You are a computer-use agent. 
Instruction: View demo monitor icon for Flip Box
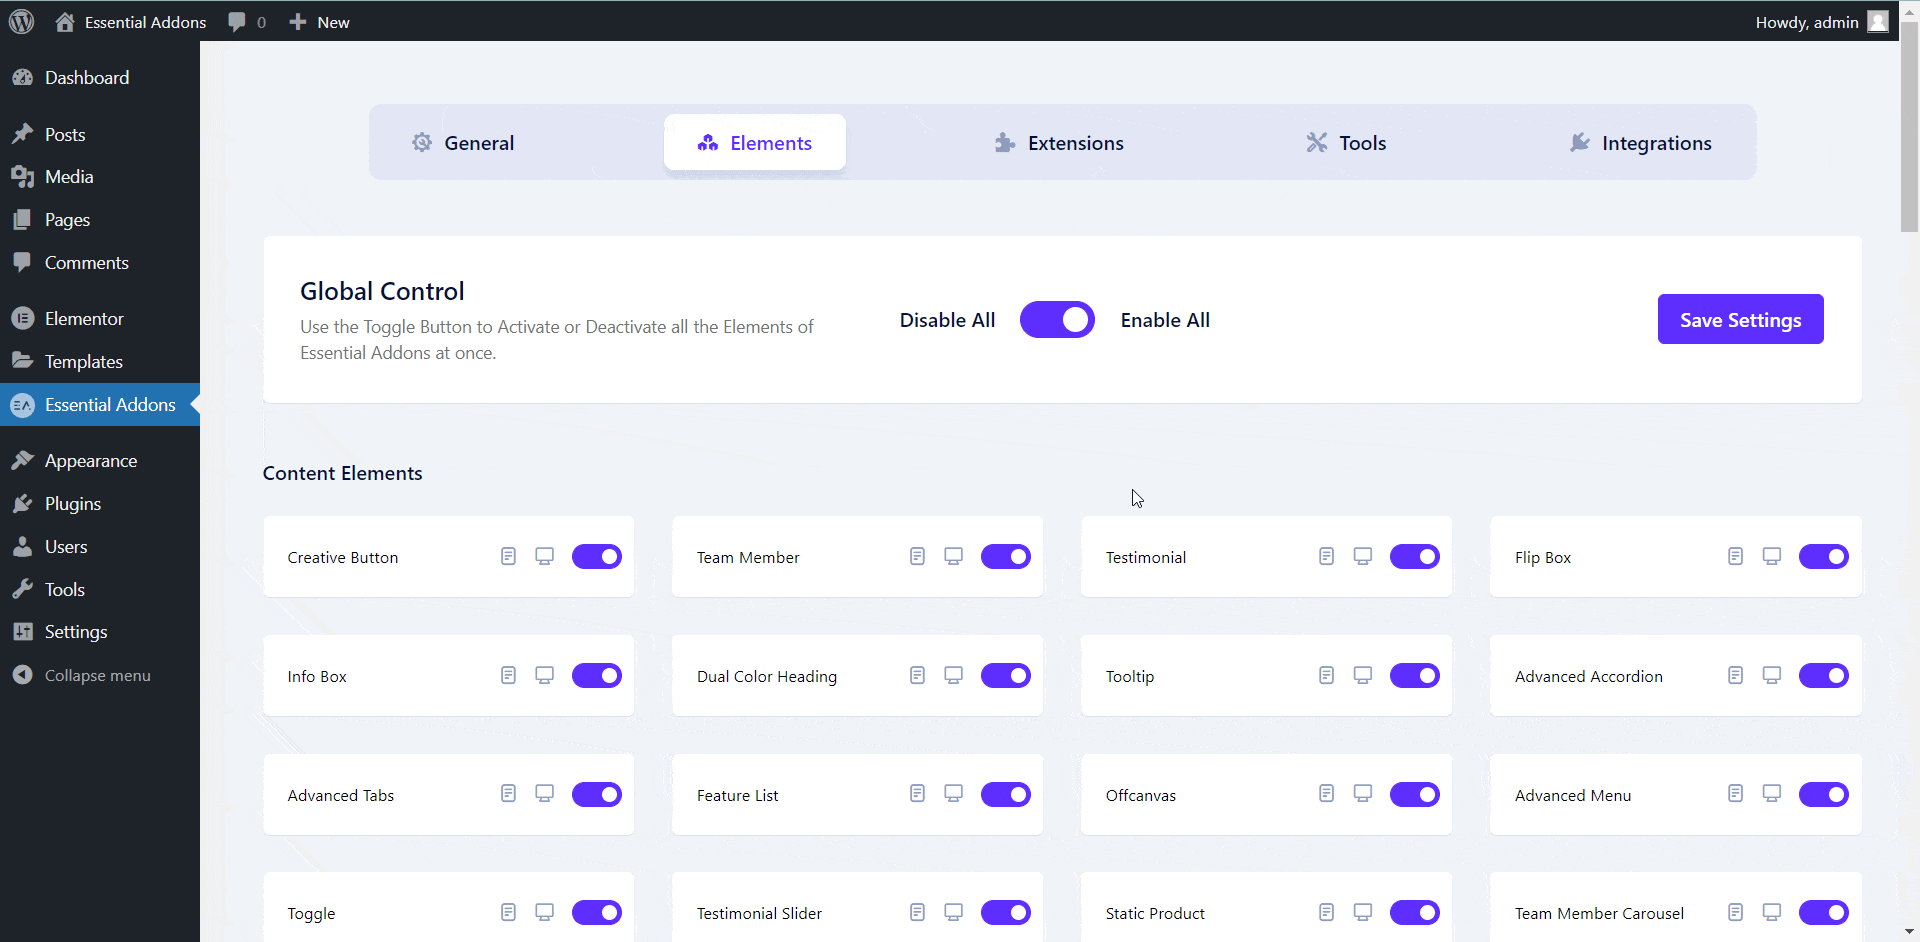(x=1771, y=556)
